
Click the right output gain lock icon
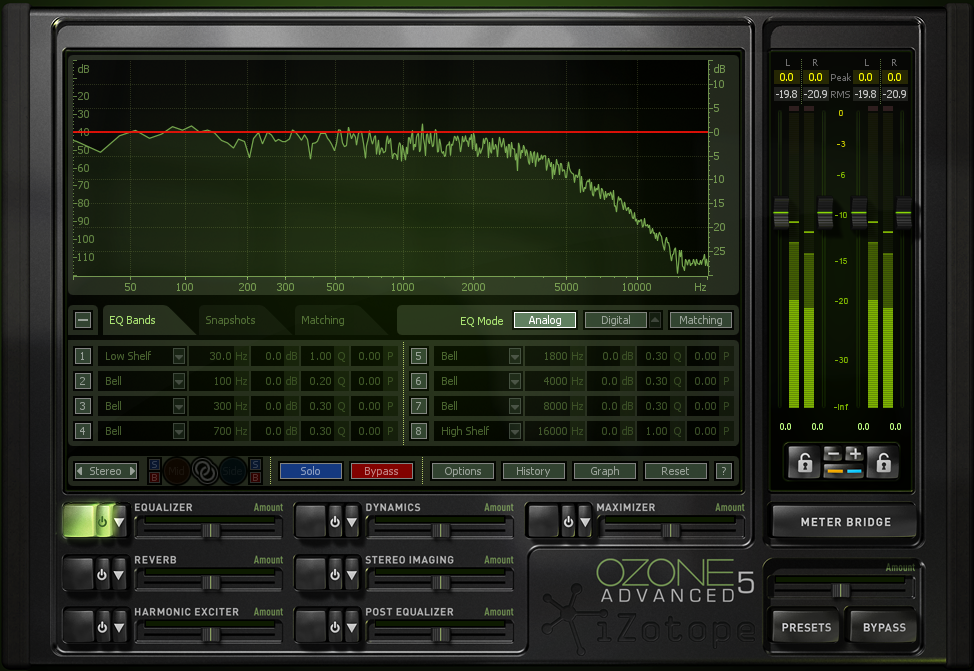[883, 463]
